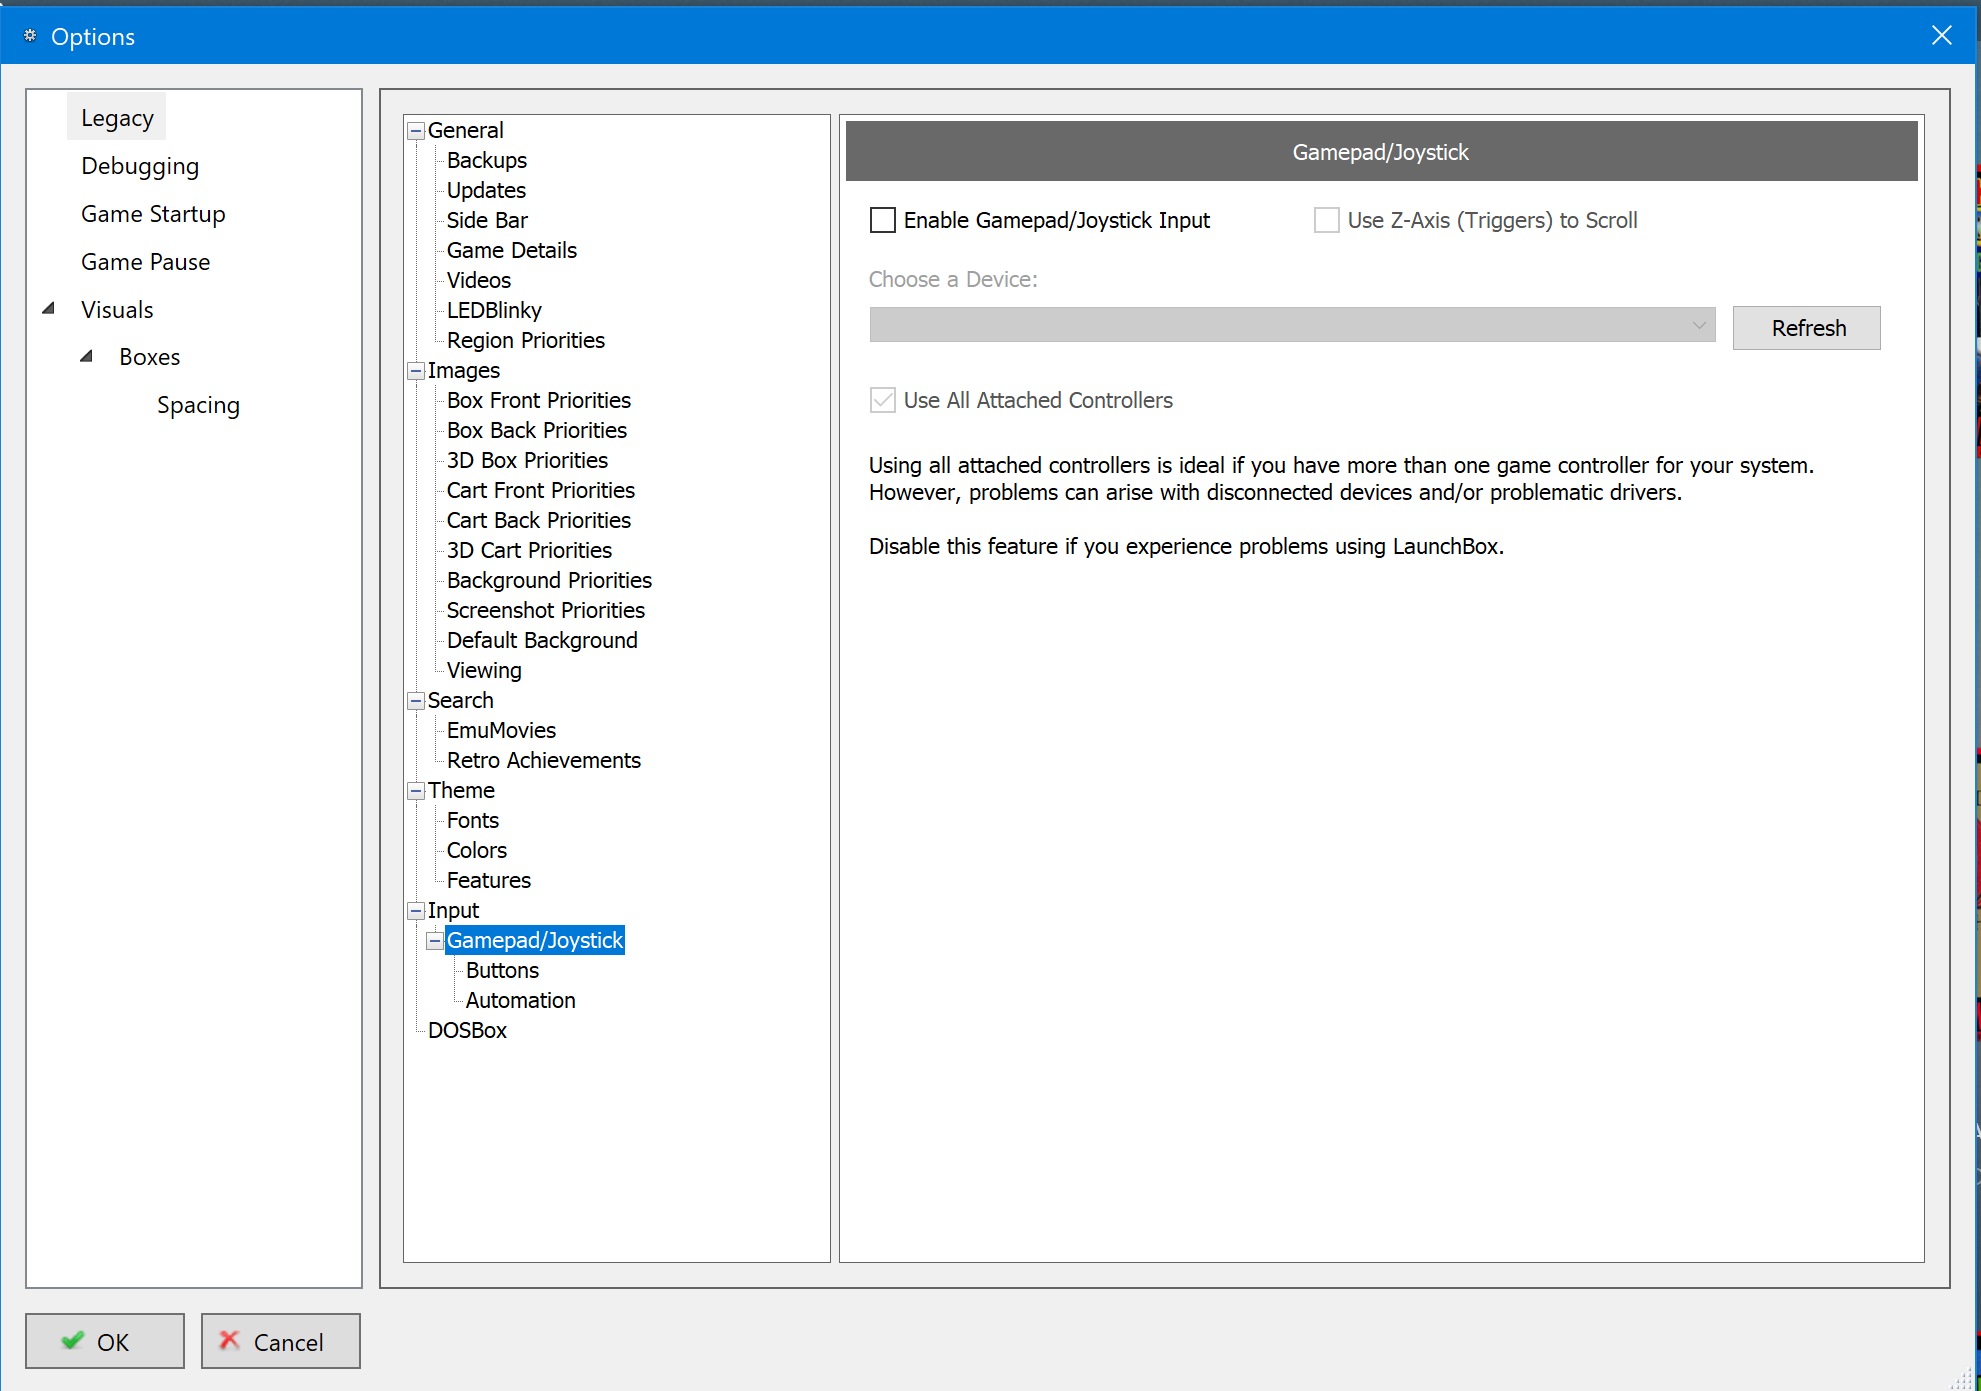This screenshot has height=1391, width=1981.
Task: Select the Legacy category
Action: tap(117, 118)
